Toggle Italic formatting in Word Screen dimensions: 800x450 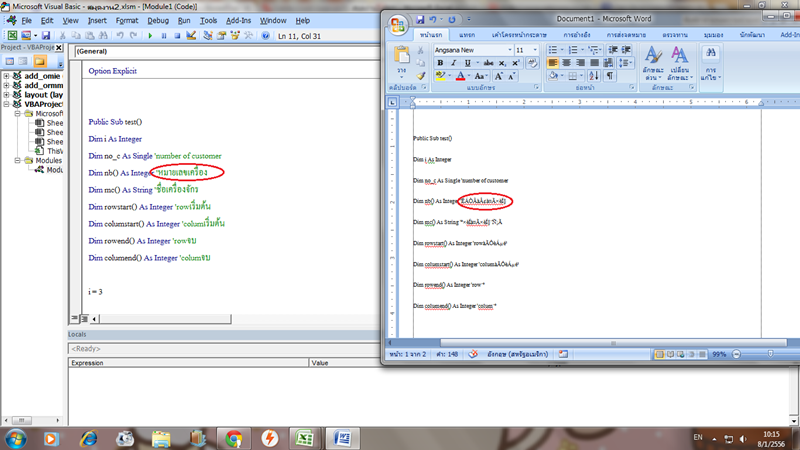454,63
